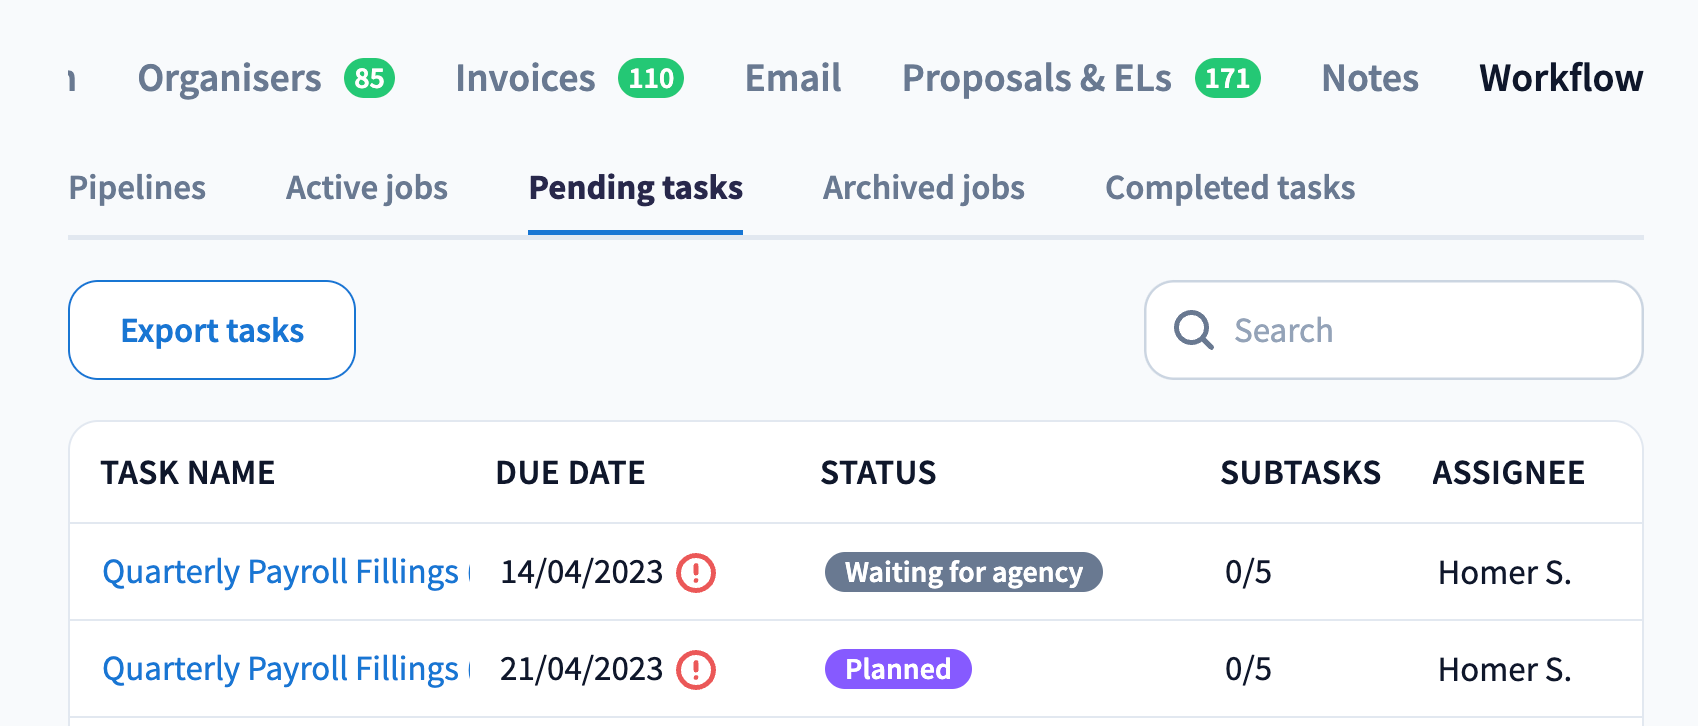Click the Waiting for agency status badge

click(963, 572)
